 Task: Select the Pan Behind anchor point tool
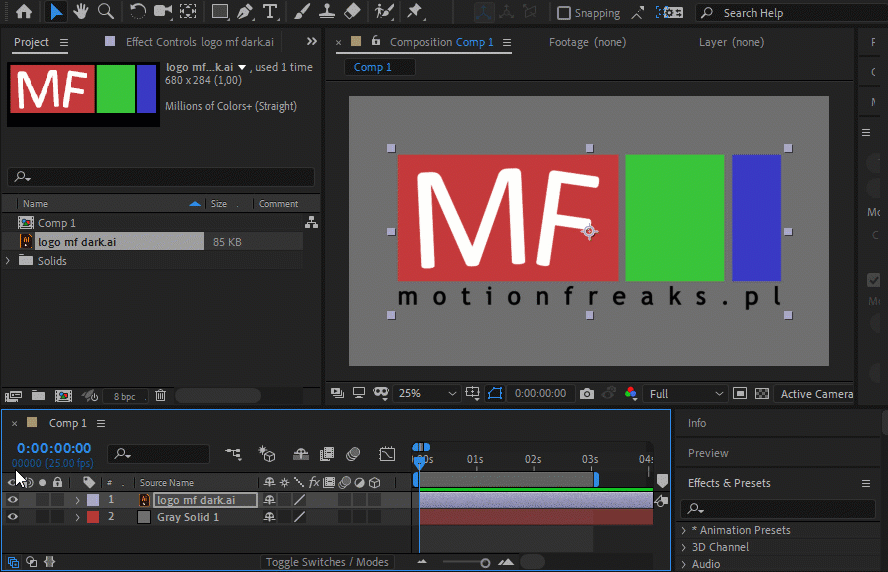(188, 11)
